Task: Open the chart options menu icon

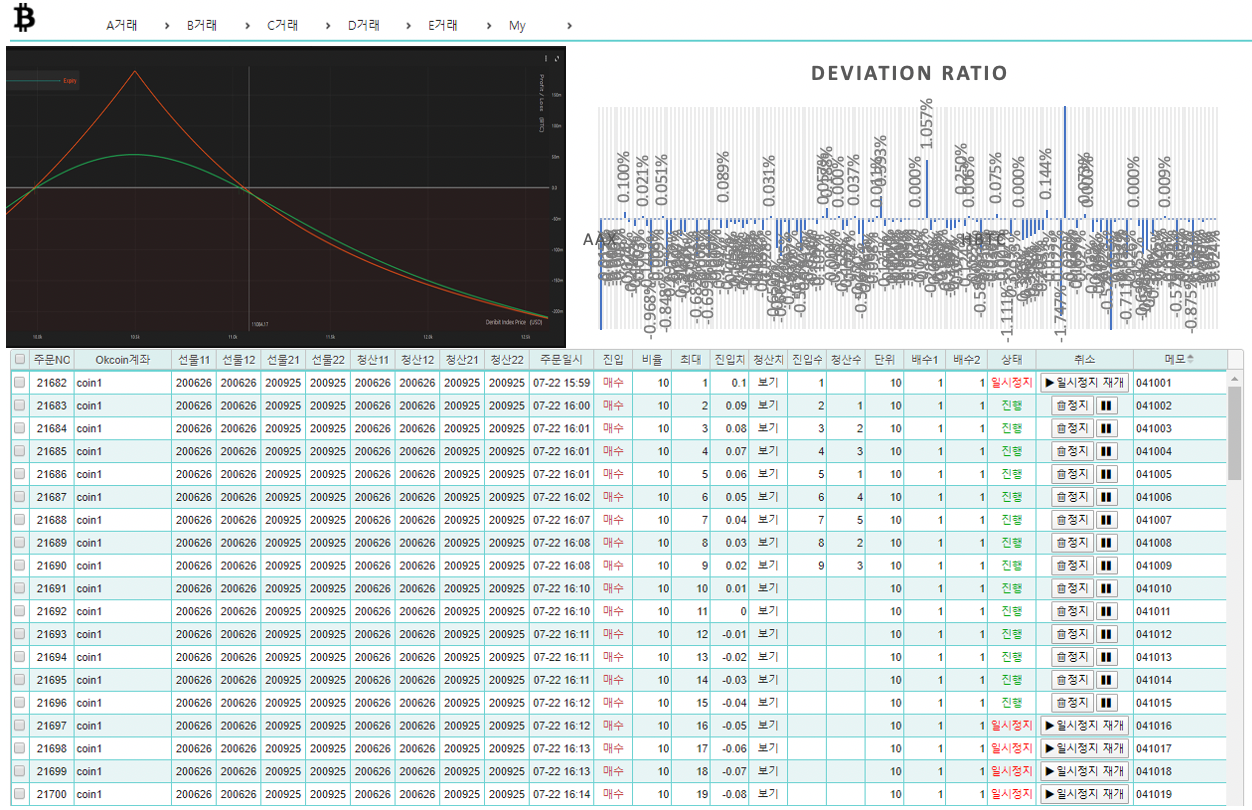Action: click(545, 58)
